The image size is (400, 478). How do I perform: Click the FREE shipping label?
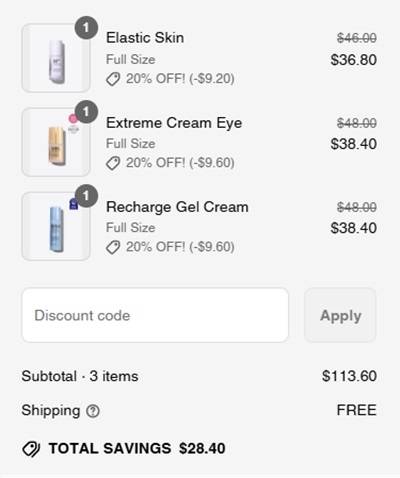pos(357,410)
